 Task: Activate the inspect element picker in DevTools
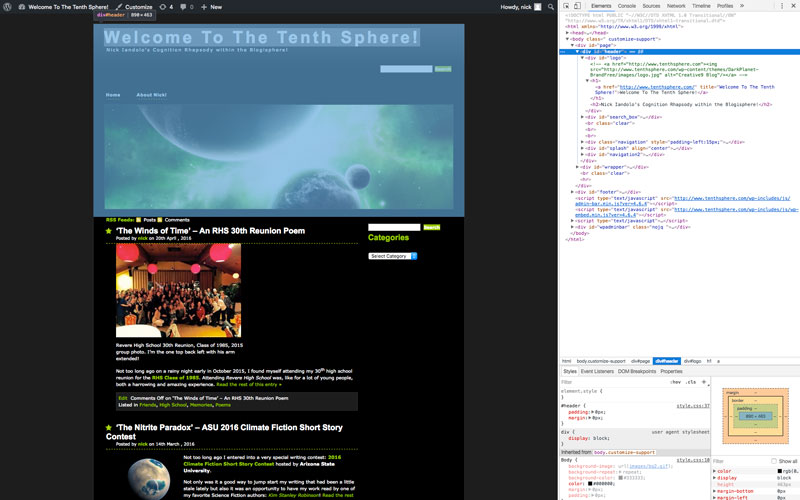click(566, 5)
